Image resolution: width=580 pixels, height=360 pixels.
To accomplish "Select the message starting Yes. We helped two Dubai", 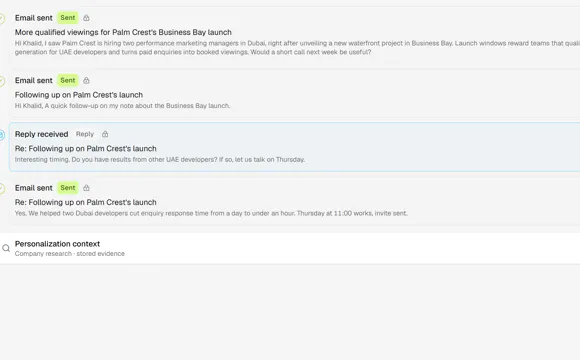I will 211,213.
